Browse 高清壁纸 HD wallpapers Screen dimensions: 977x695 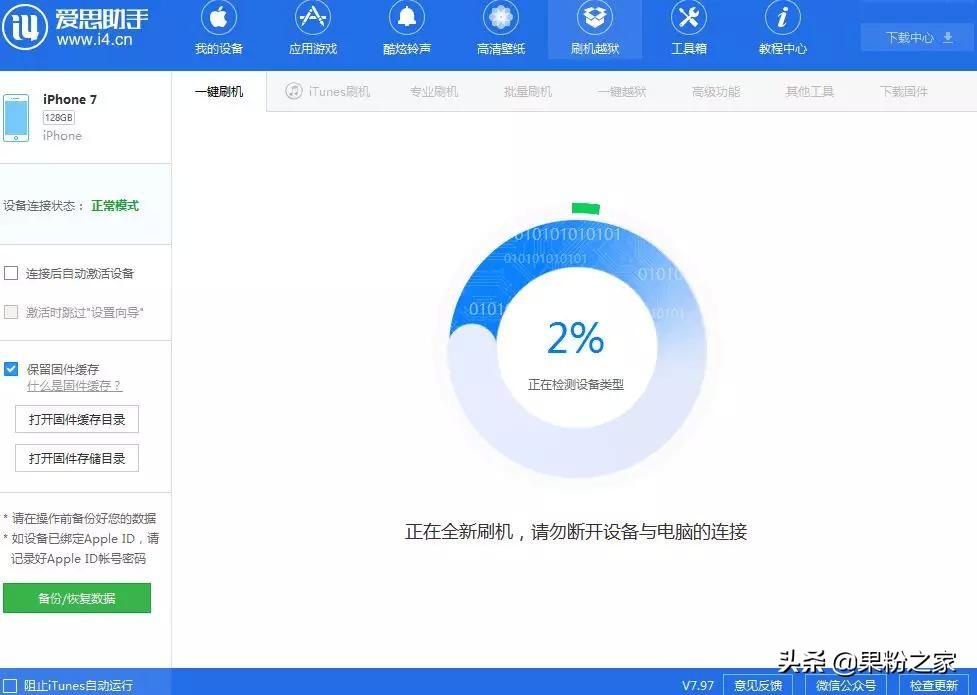pyautogui.click(x=500, y=30)
